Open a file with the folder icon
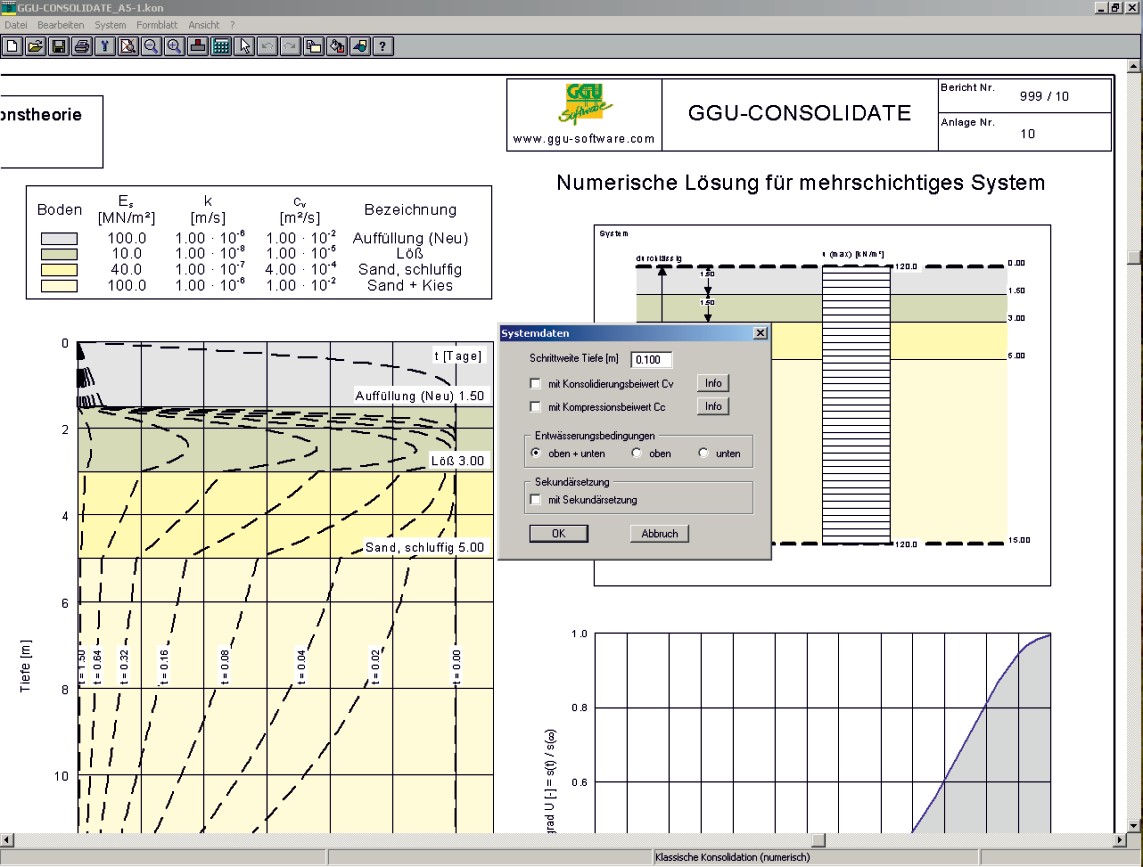Image resolution: width=1143 pixels, height=867 pixels. [x=35, y=47]
